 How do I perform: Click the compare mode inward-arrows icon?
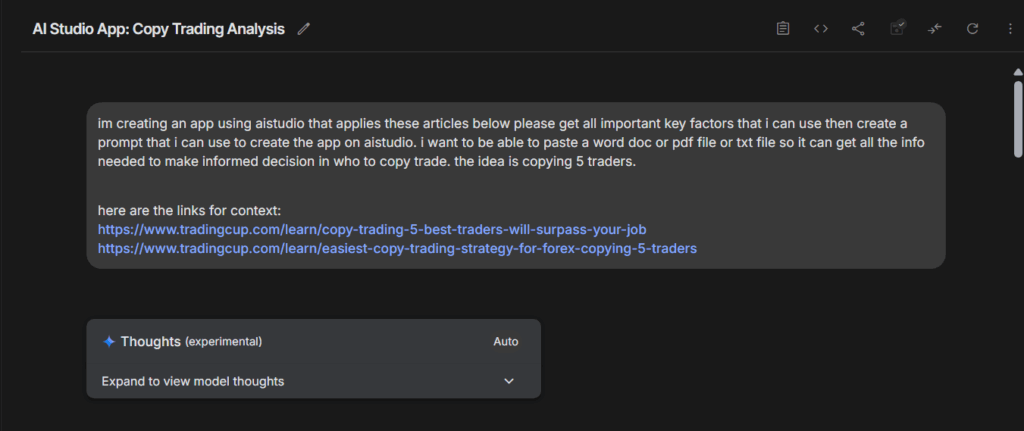pos(935,29)
